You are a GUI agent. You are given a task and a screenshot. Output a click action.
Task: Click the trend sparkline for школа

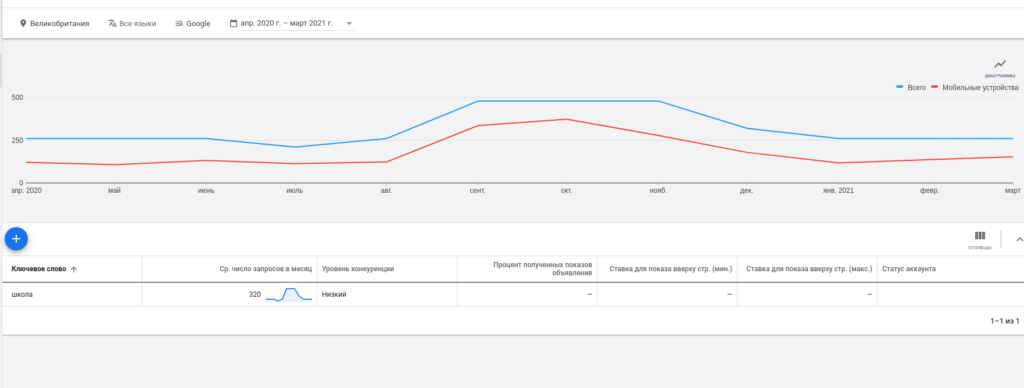(x=289, y=295)
